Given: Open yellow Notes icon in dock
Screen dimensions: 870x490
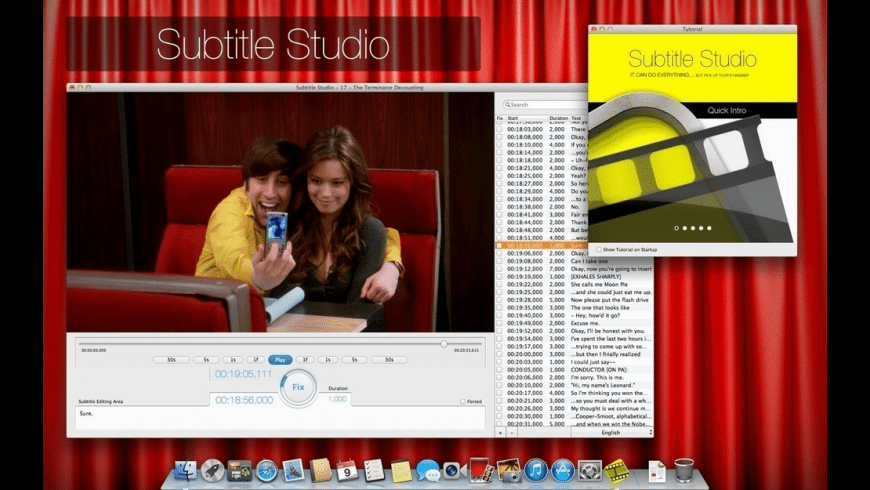Looking at the screenshot, I should point(401,471).
